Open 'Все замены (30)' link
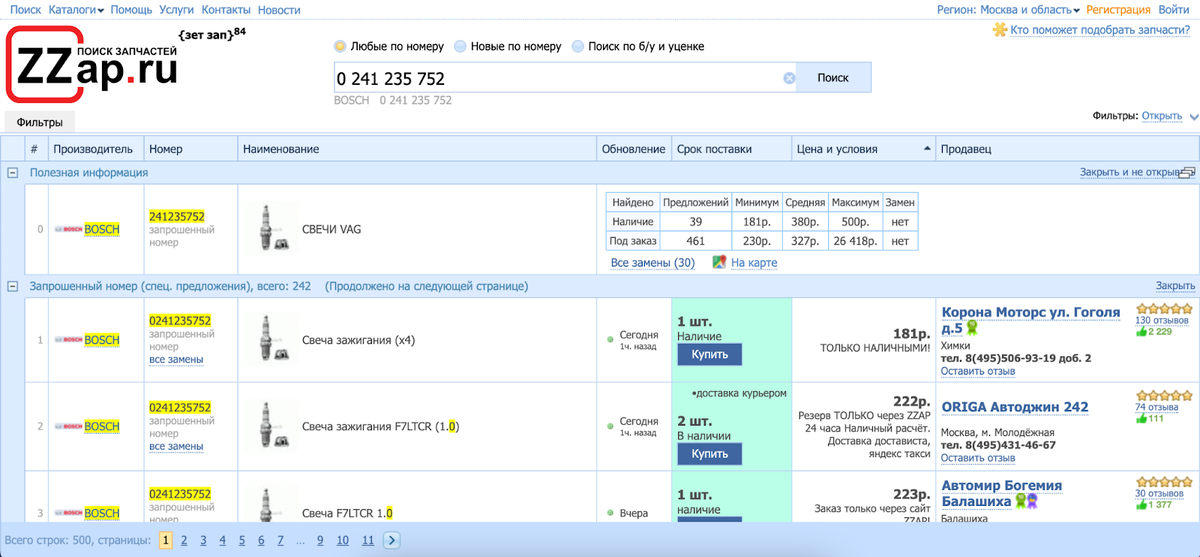This screenshot has height=557, width=1200. coord(652,263)
